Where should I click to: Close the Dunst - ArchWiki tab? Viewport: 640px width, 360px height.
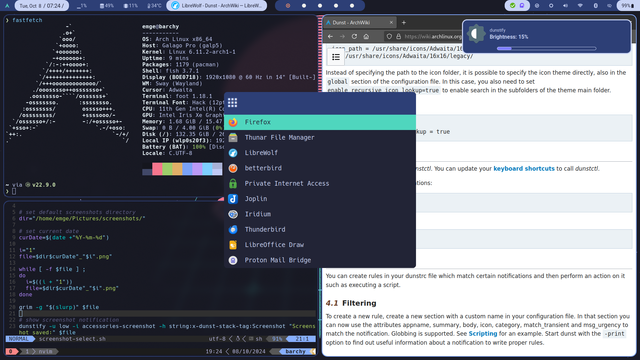pyautogui.click(x=391, y=22)
